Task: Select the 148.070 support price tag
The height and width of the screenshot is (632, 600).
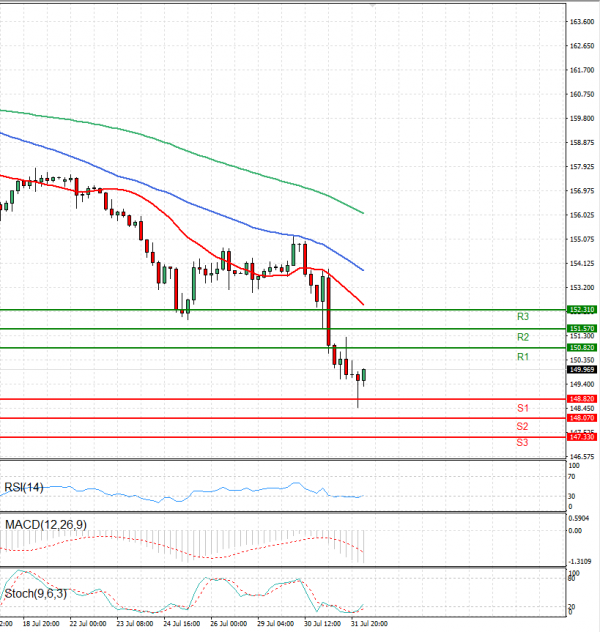Action: [582, 418]
